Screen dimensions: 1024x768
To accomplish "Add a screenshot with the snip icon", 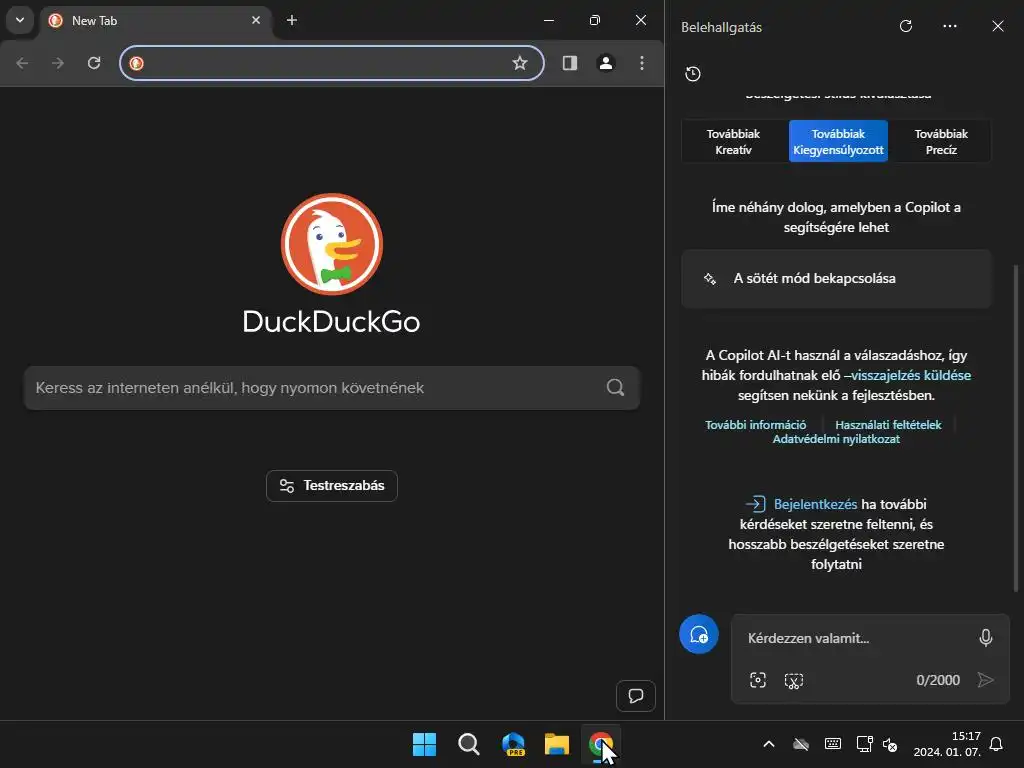I will [x=793, y=680].
